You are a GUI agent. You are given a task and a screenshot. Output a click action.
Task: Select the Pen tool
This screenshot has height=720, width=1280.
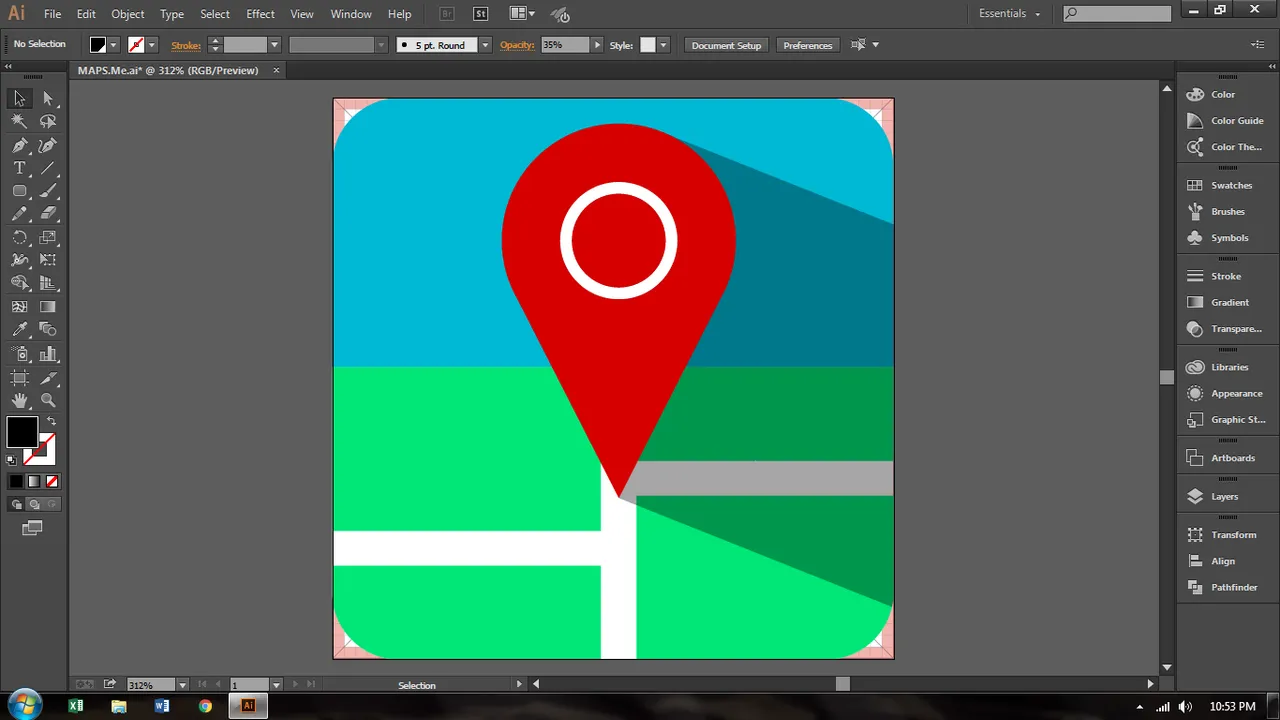pyautogui.click(x=19, y=145)
